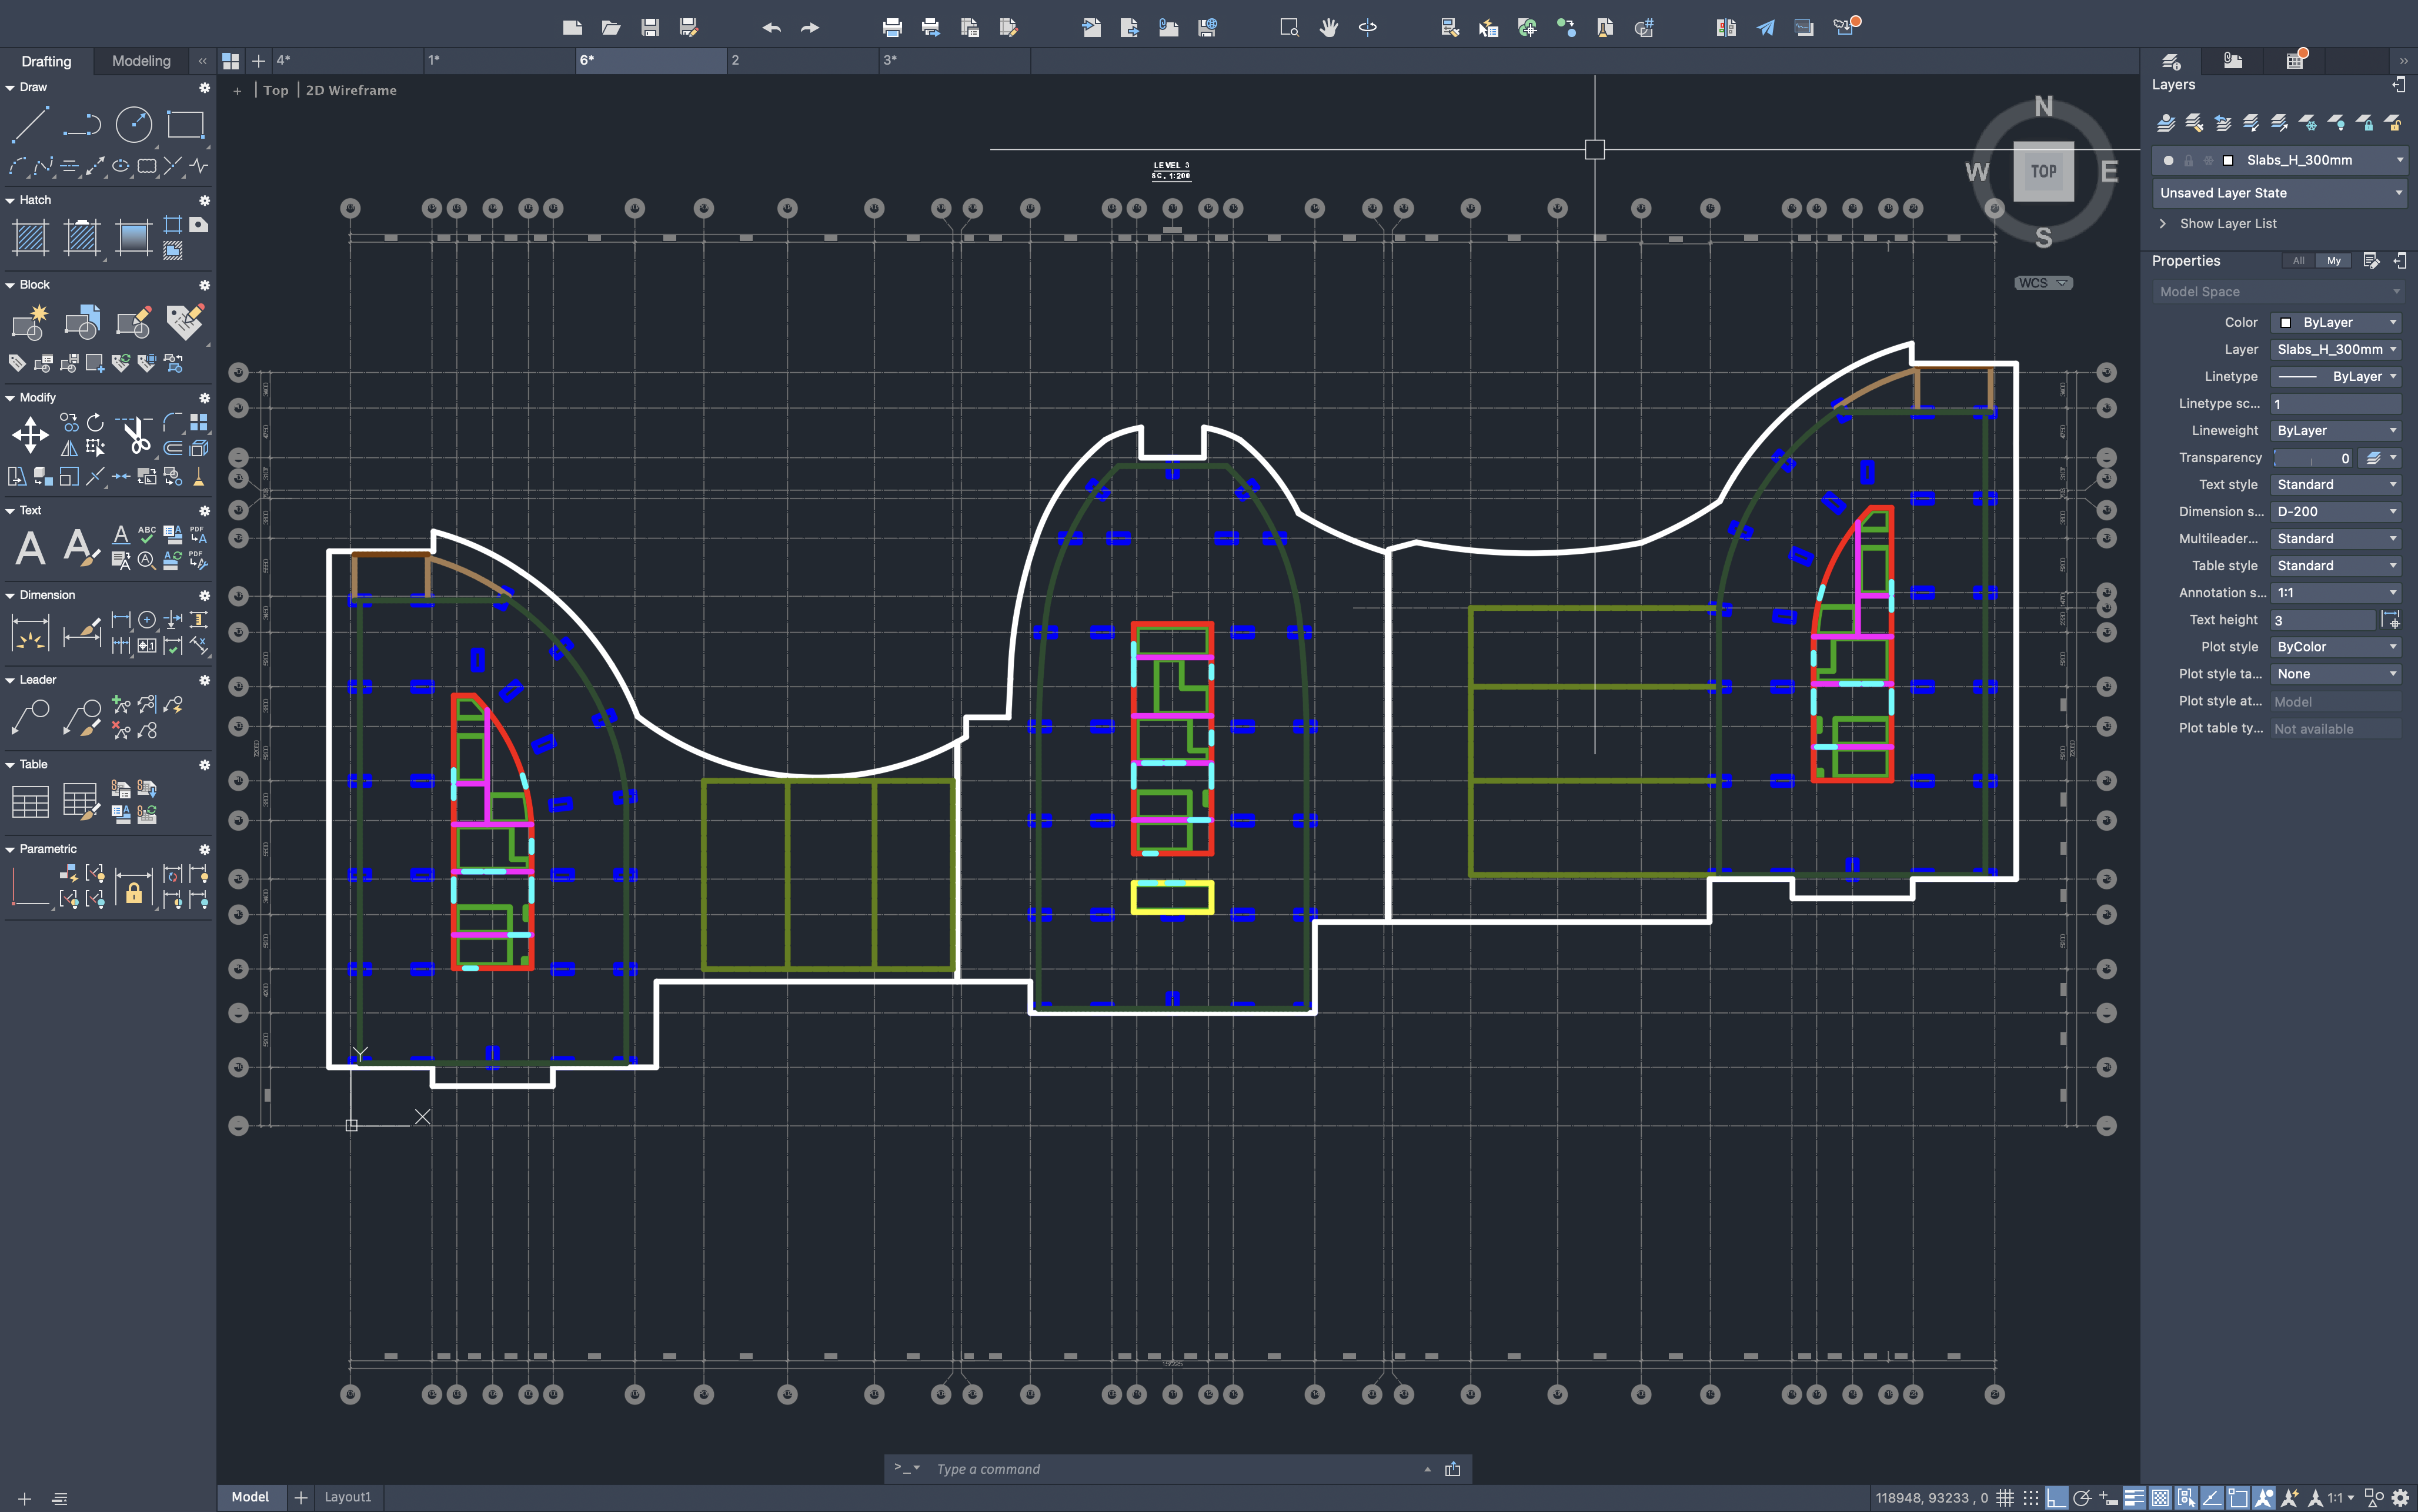Click the TOP face of ViewCube
This screenshot has height=1512, width=2418.
[2043, 171]
